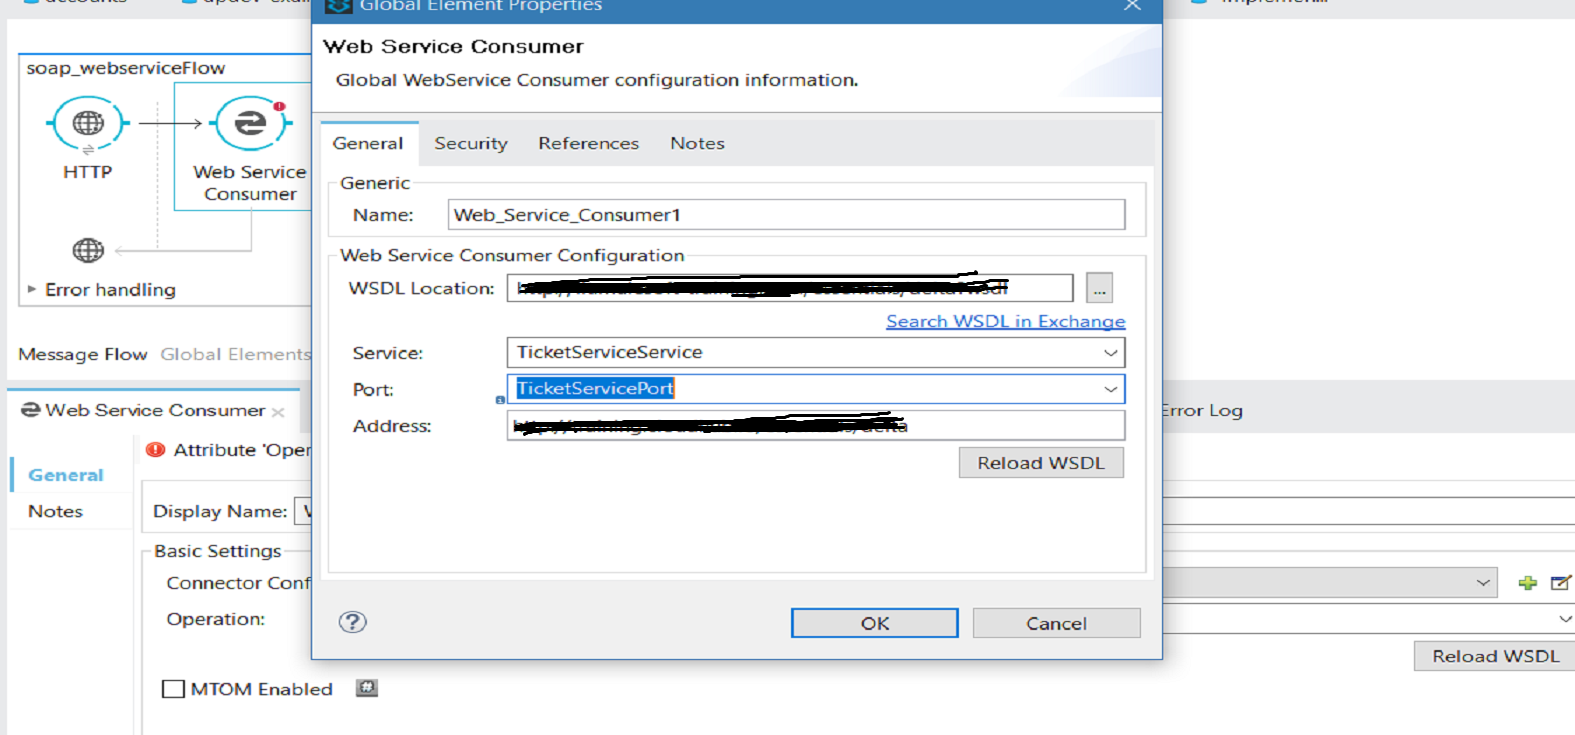Viewport: 1575px width, 735px height.
Task: Click the WSDL Location browse button
Action: pos(1099,289)
